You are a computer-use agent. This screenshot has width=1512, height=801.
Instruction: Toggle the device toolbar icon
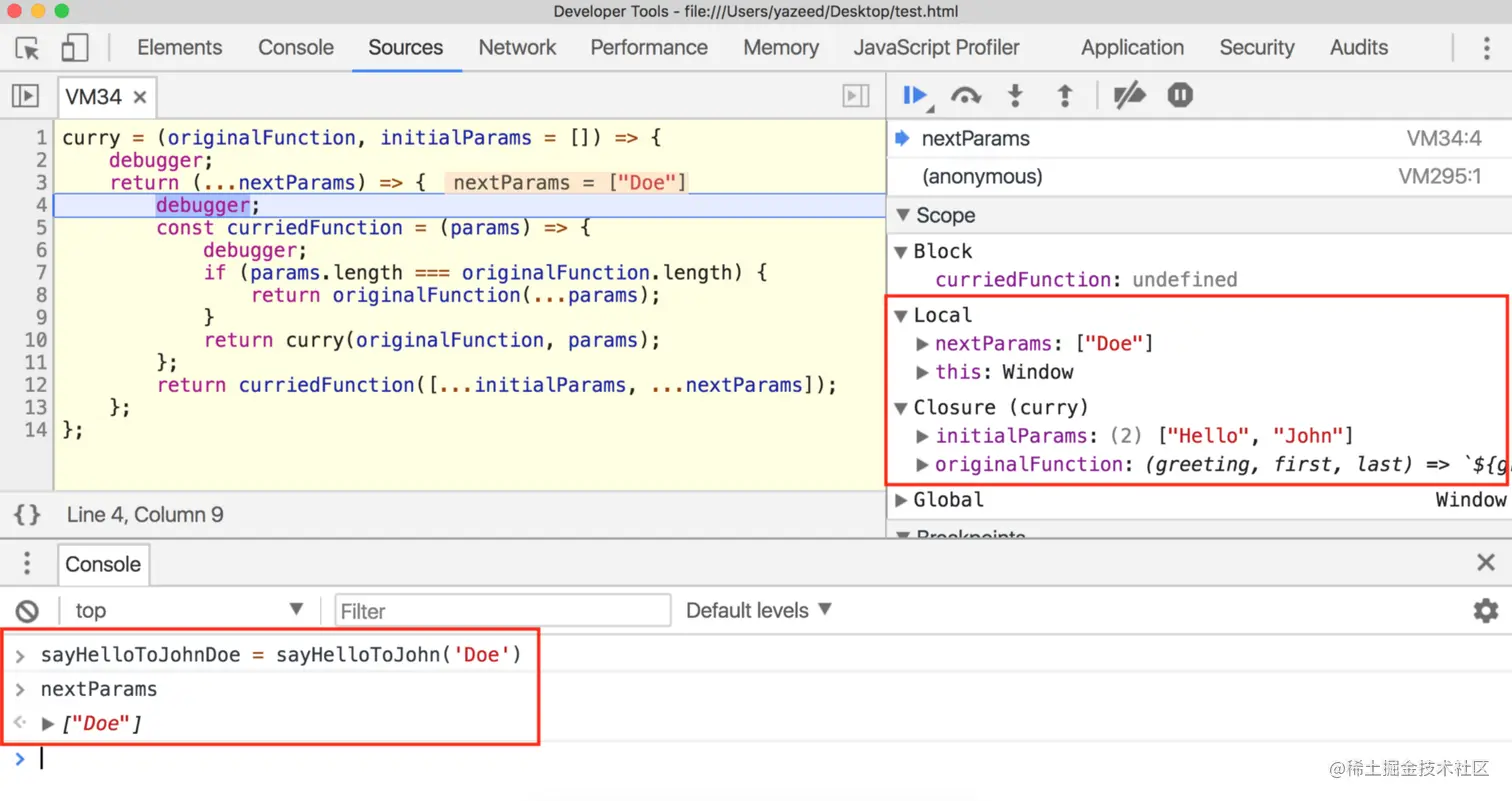click(75, 47)
